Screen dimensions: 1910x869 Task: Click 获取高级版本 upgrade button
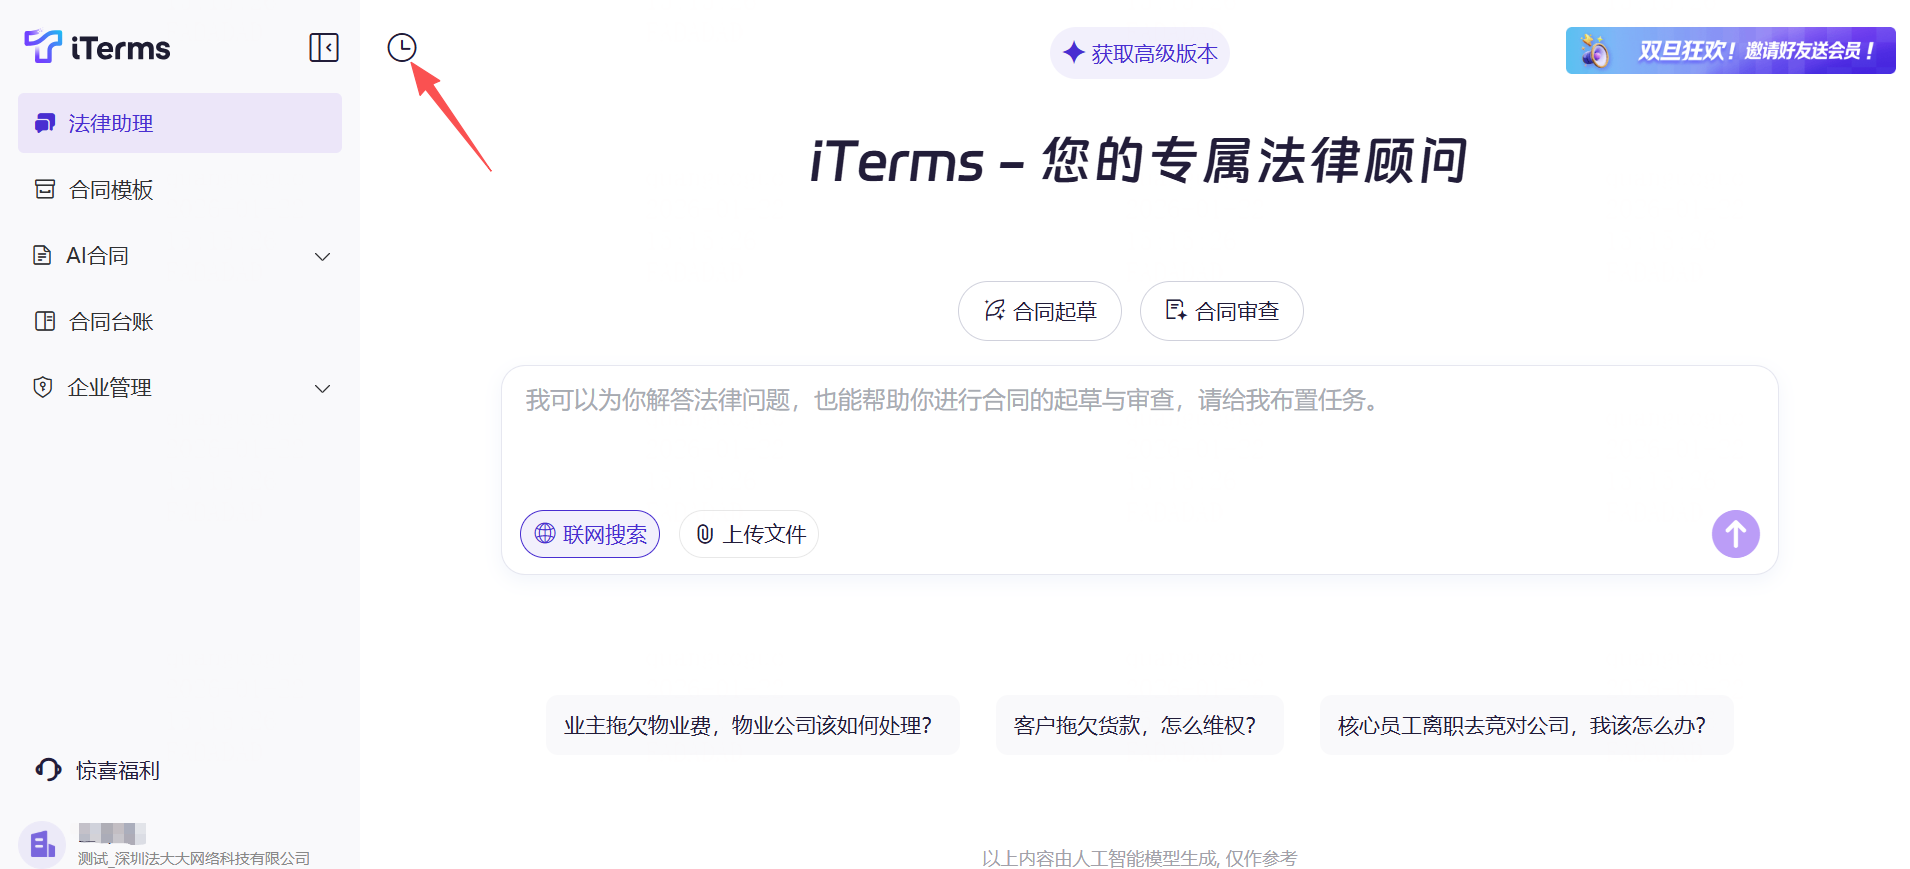click(x=1139, y=53)
